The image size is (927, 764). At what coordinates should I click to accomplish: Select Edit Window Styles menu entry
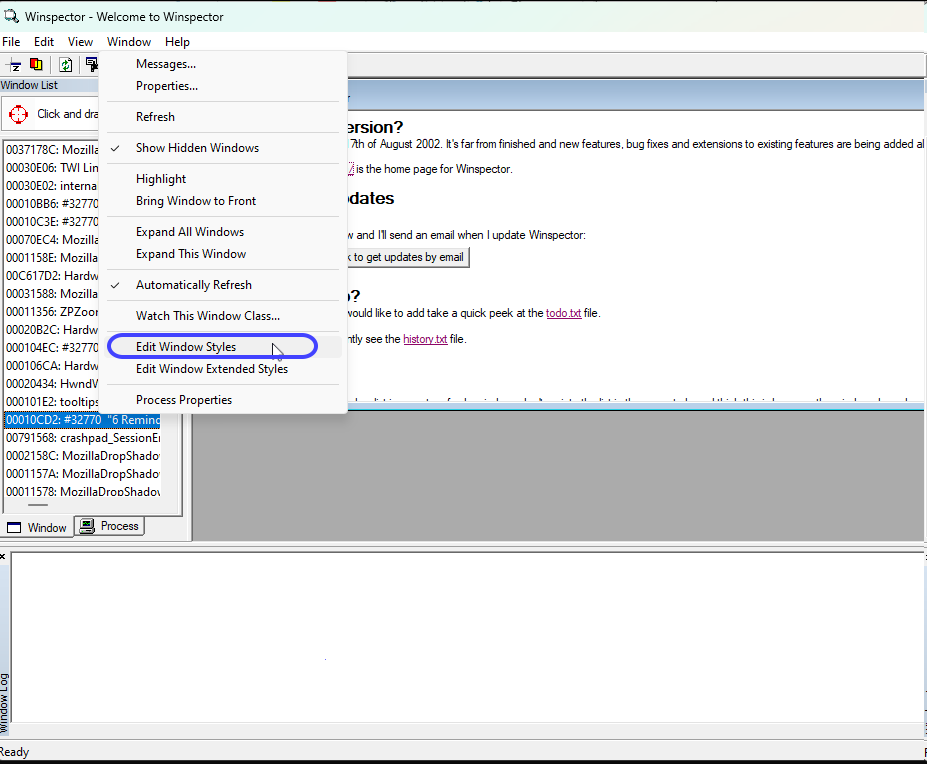click(x=223, y=347)
